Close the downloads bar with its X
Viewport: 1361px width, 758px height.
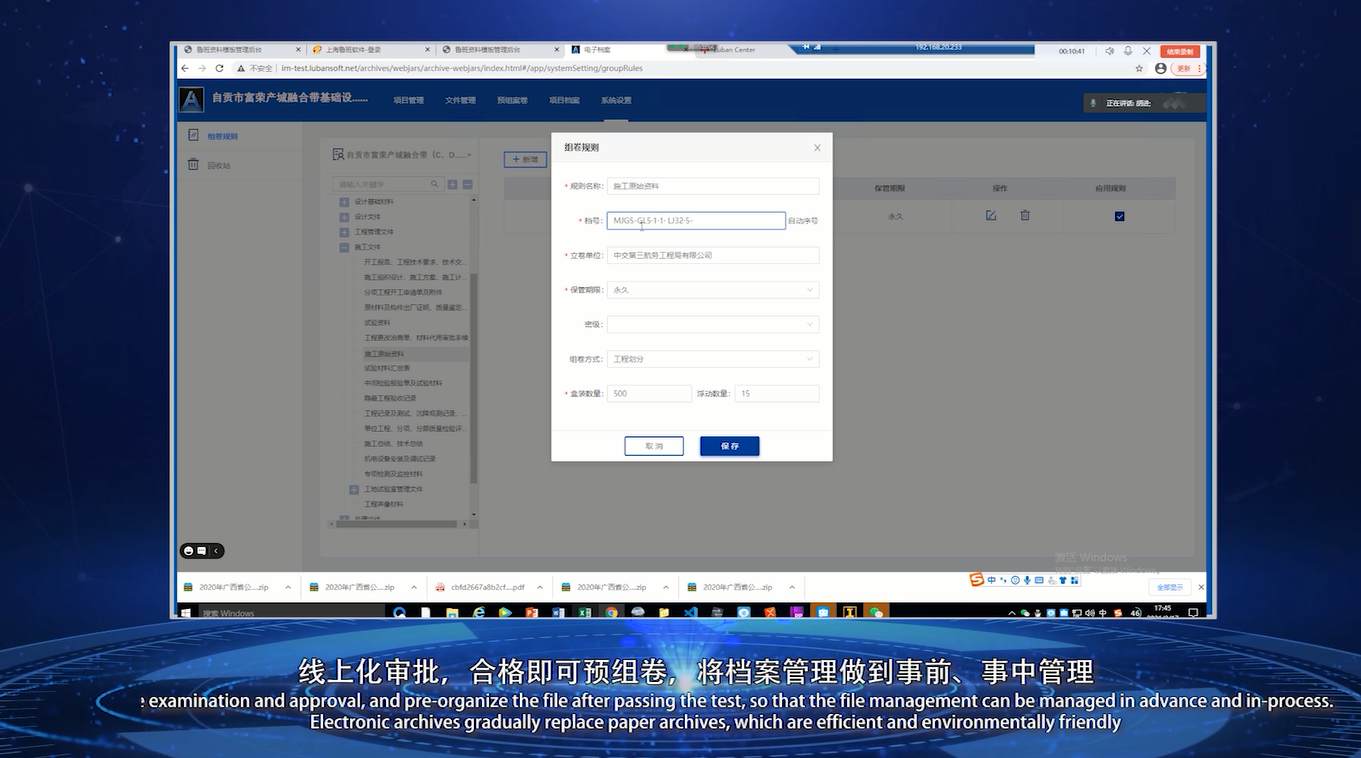[1201, 587]
